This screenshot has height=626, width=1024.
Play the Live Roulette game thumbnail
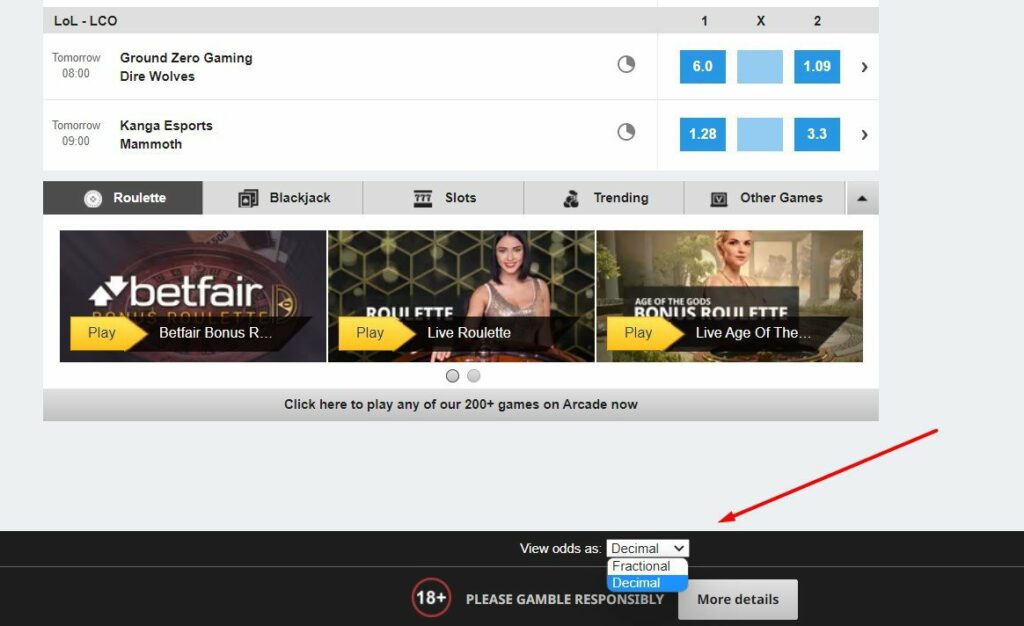[x=459, y=295]
